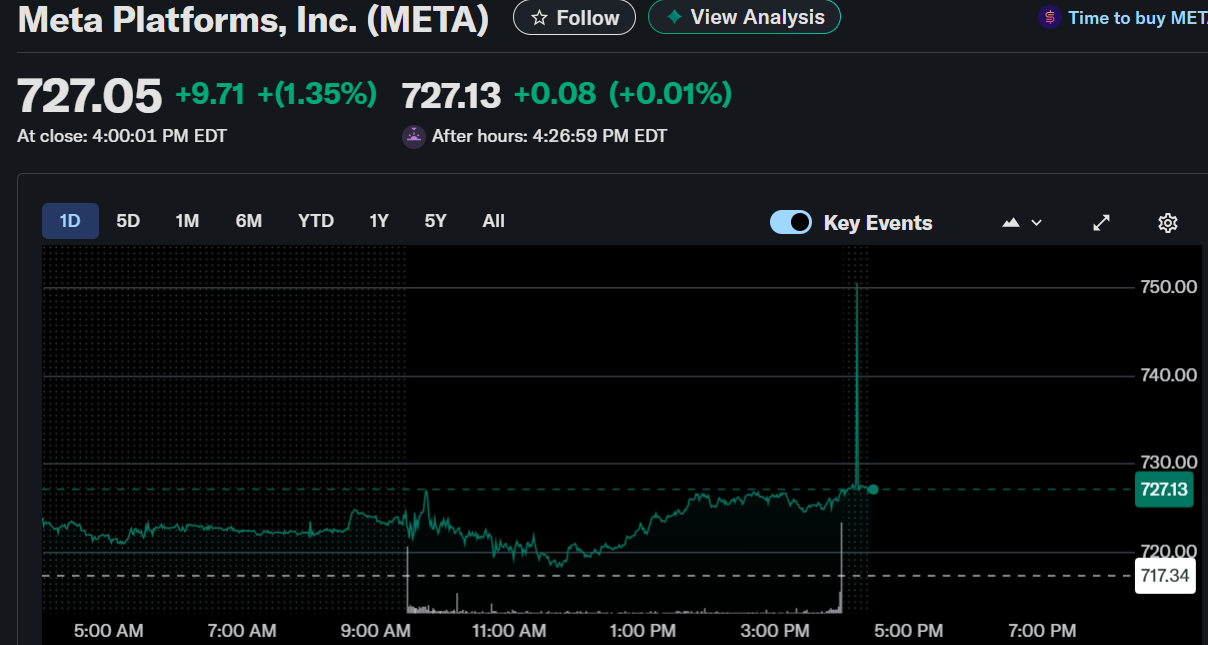
Task: Open chart settings gear
Action: [1167, 222]
